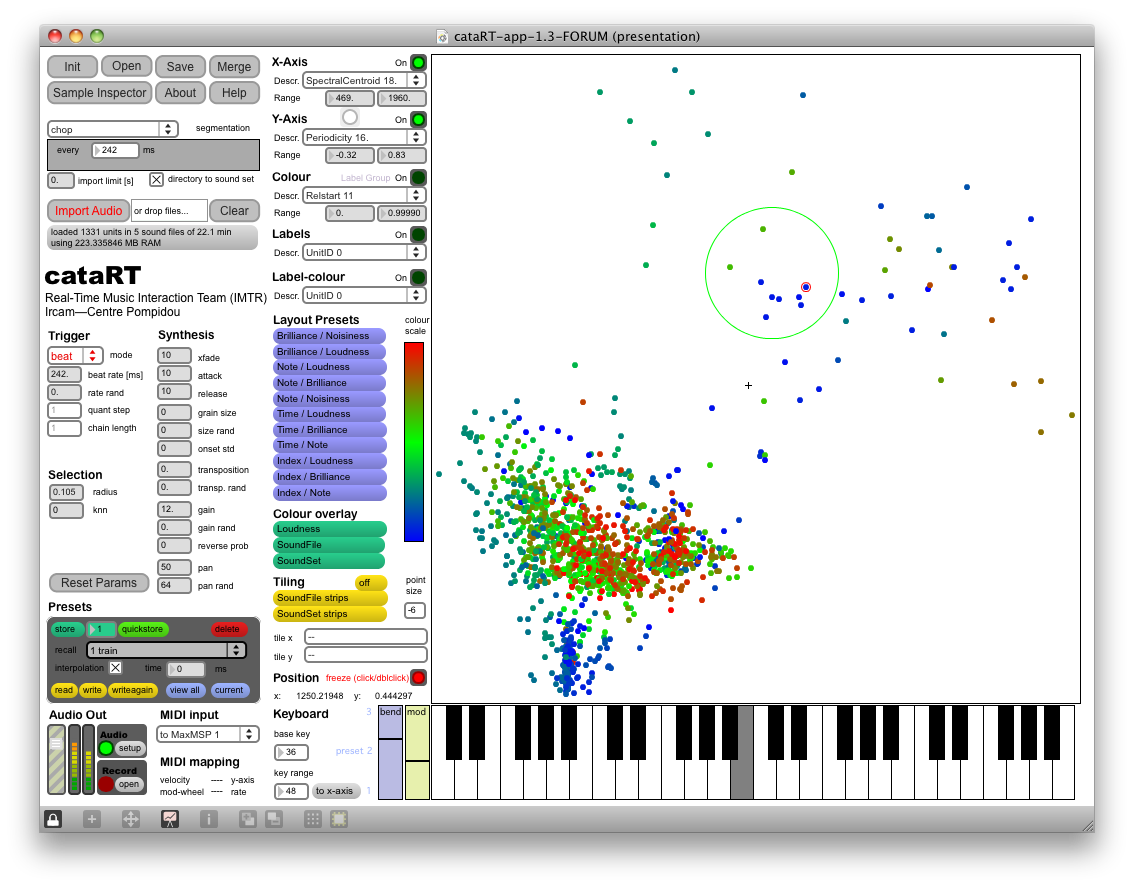1134x887 pixels.
Task: Toggle the grid dots icon
Action: click(x=313, y=819)
